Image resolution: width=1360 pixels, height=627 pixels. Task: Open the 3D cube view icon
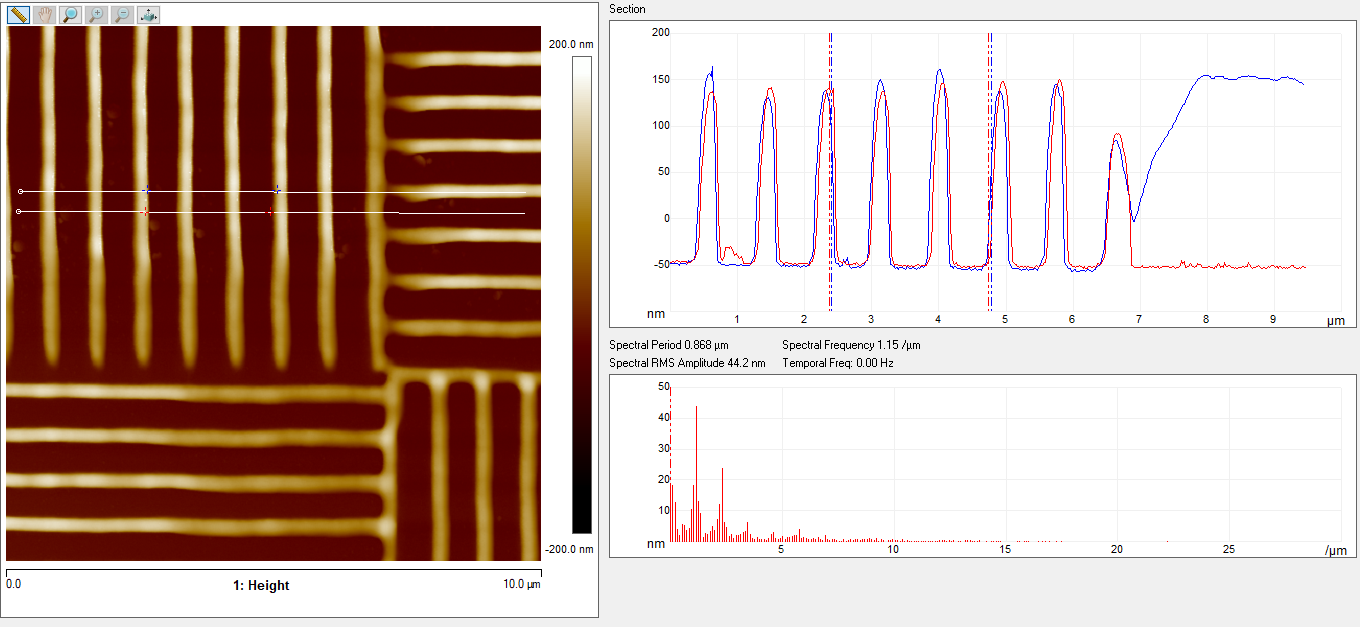pos(147,14)
